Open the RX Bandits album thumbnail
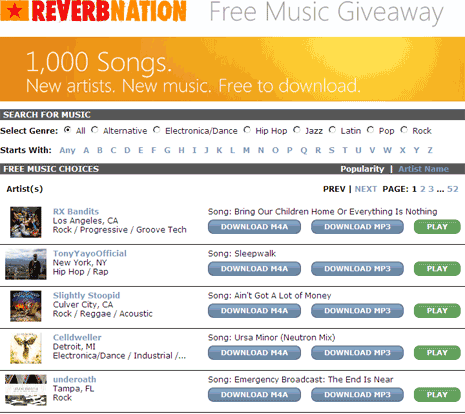The width and height of the screenshot is (465, 414). point(26,222)
